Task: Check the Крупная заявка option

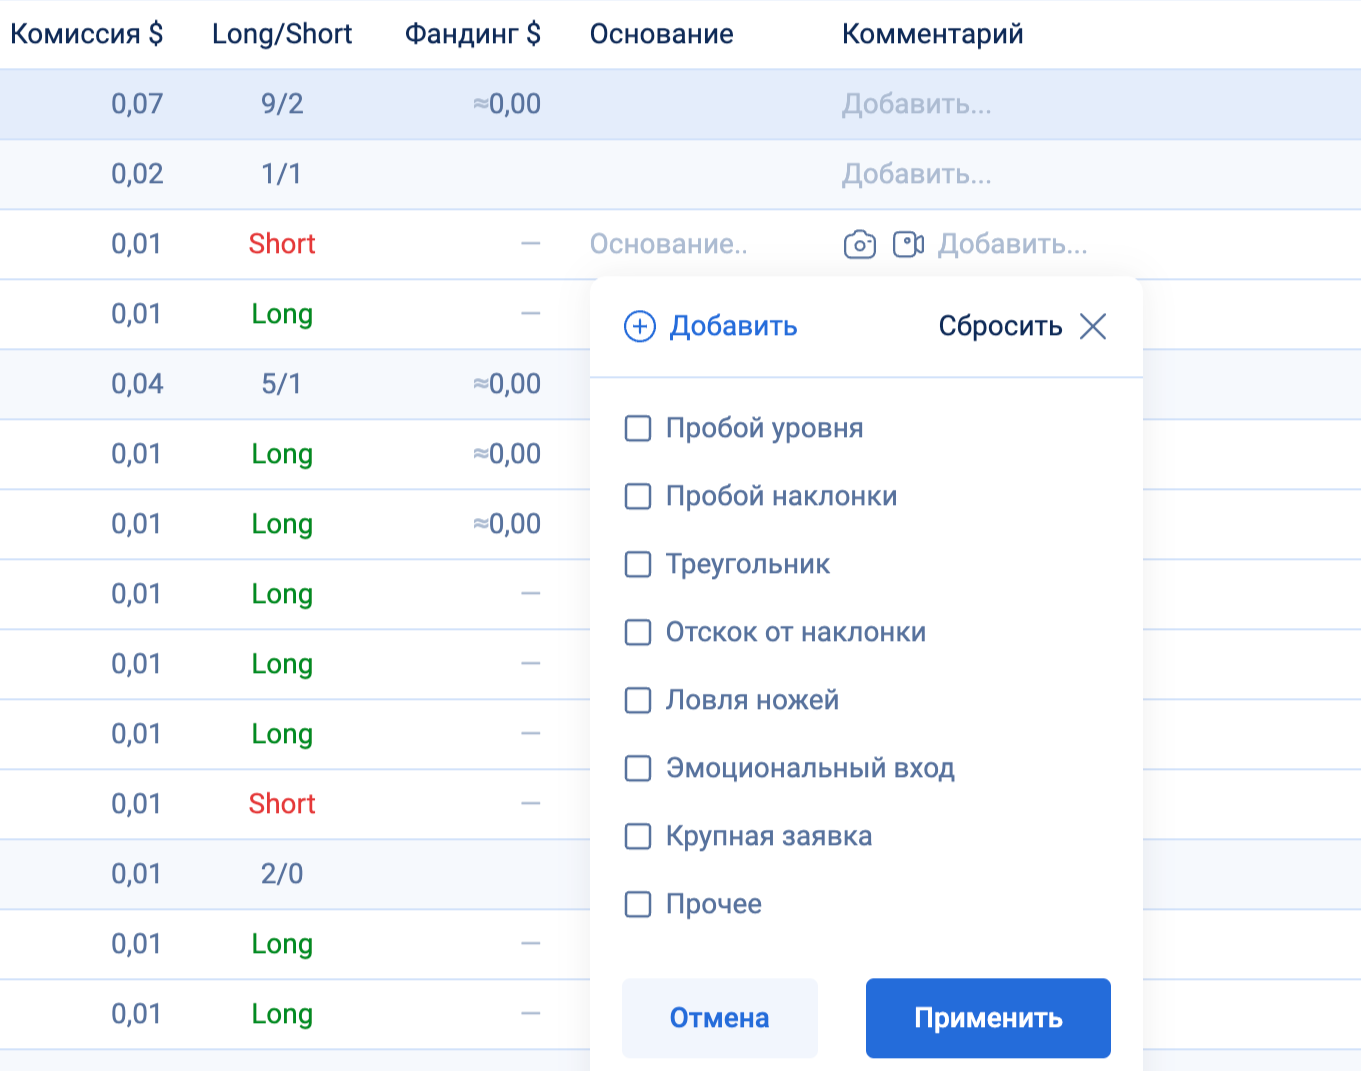Action: coord(638,836)
